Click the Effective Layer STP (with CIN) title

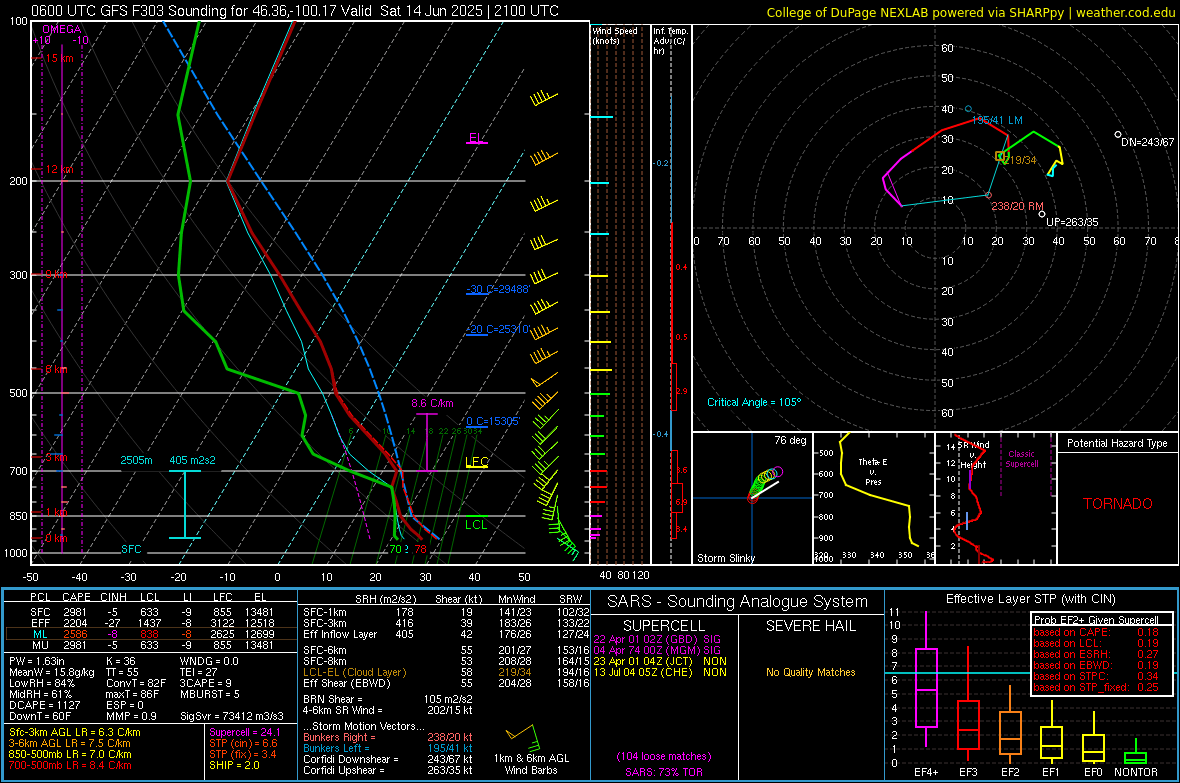[1030, 599]
